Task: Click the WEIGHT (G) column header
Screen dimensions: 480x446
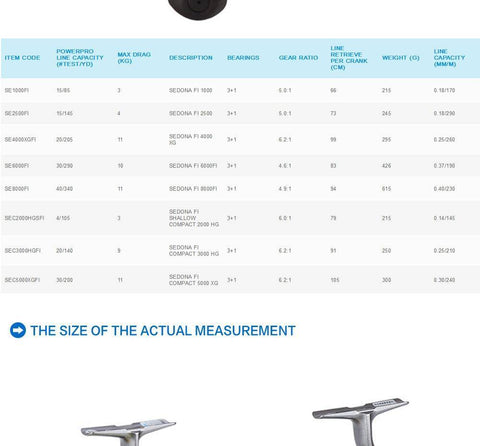Action: 401,58
